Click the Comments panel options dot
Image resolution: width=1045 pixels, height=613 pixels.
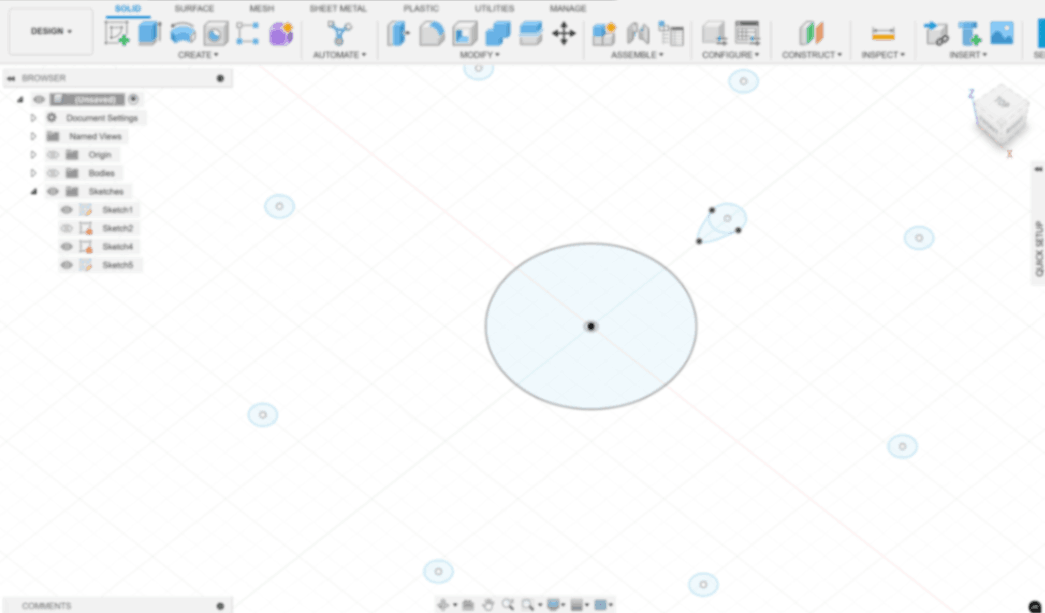point(221,606)
